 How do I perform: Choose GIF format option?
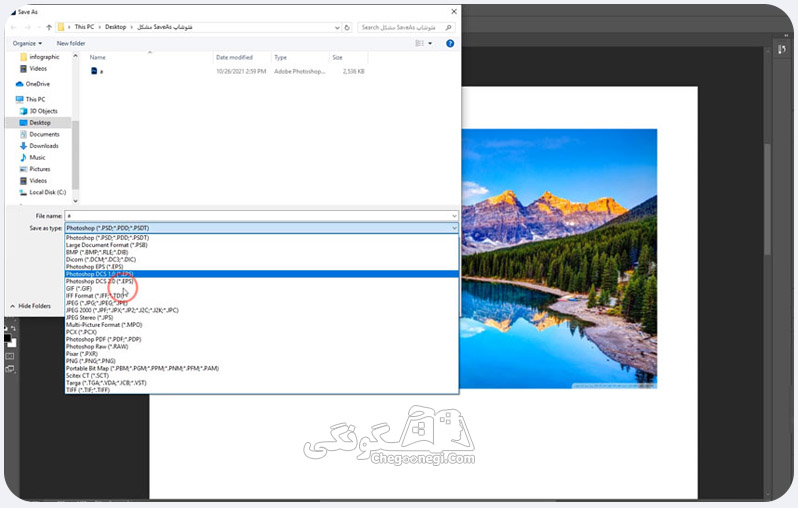pos(262,289)
